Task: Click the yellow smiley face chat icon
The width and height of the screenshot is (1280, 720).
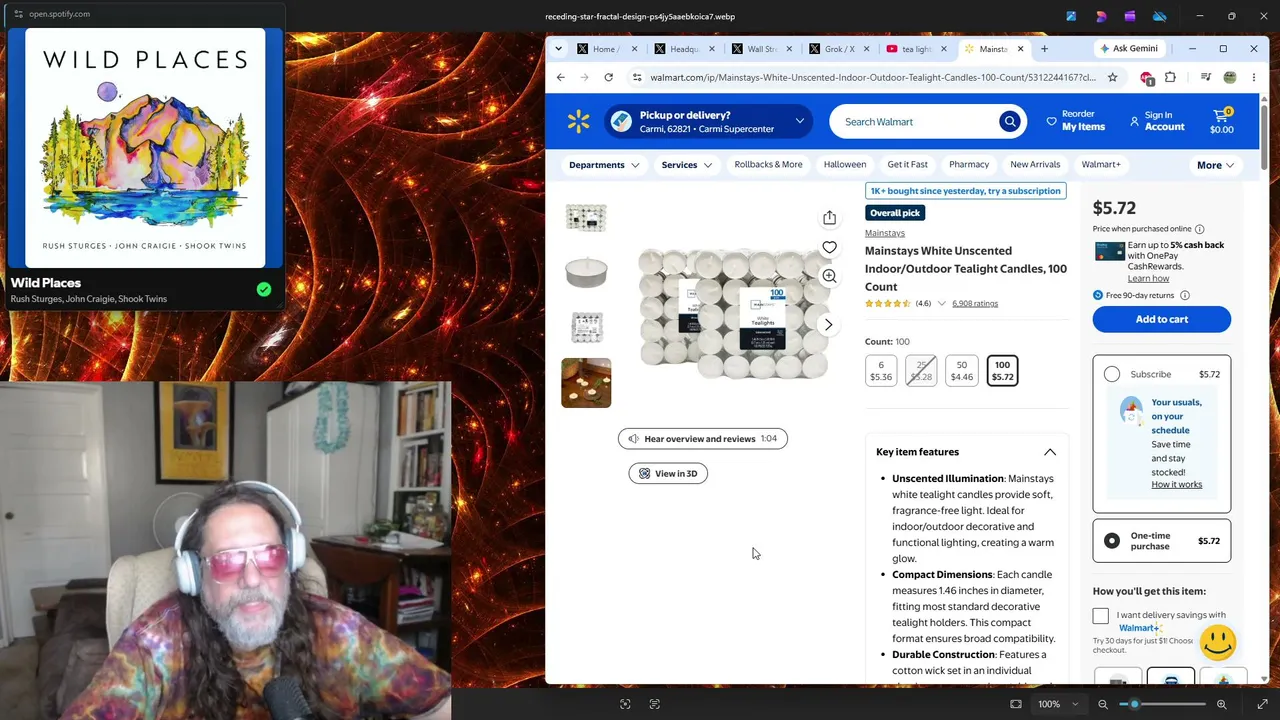Action: point(1218,641)
